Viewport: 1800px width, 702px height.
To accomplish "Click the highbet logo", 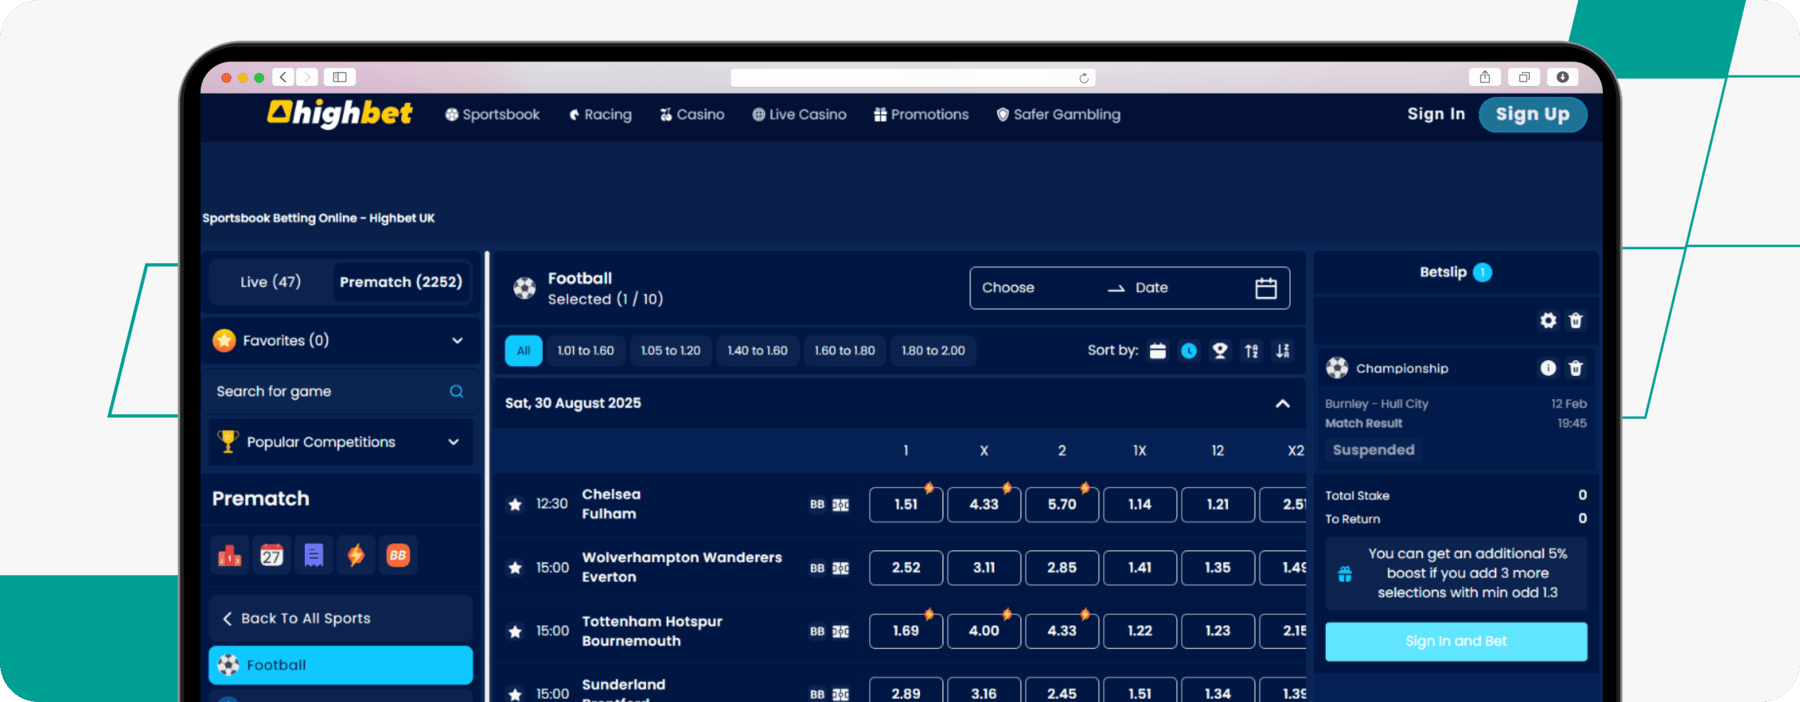I will [340, 113].
